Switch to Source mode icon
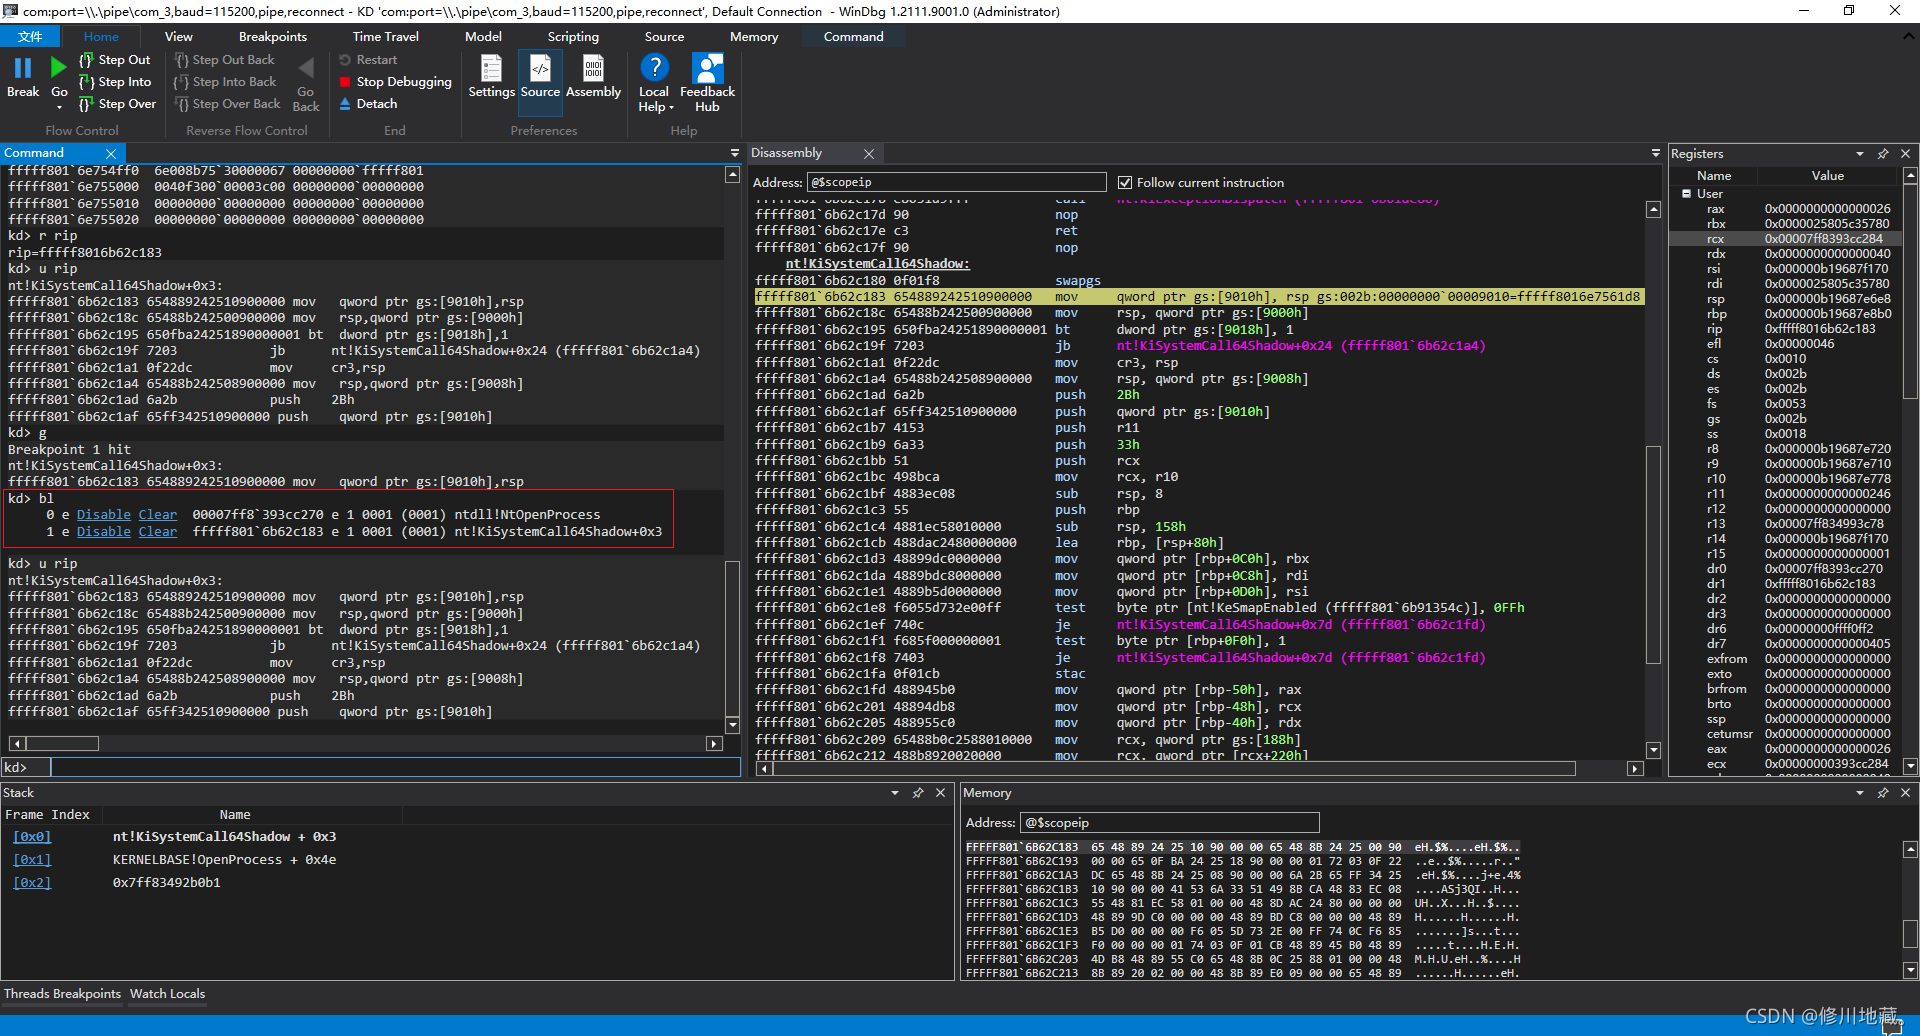The width and height of the screenshot is (1920, 1036). (540, 68)
